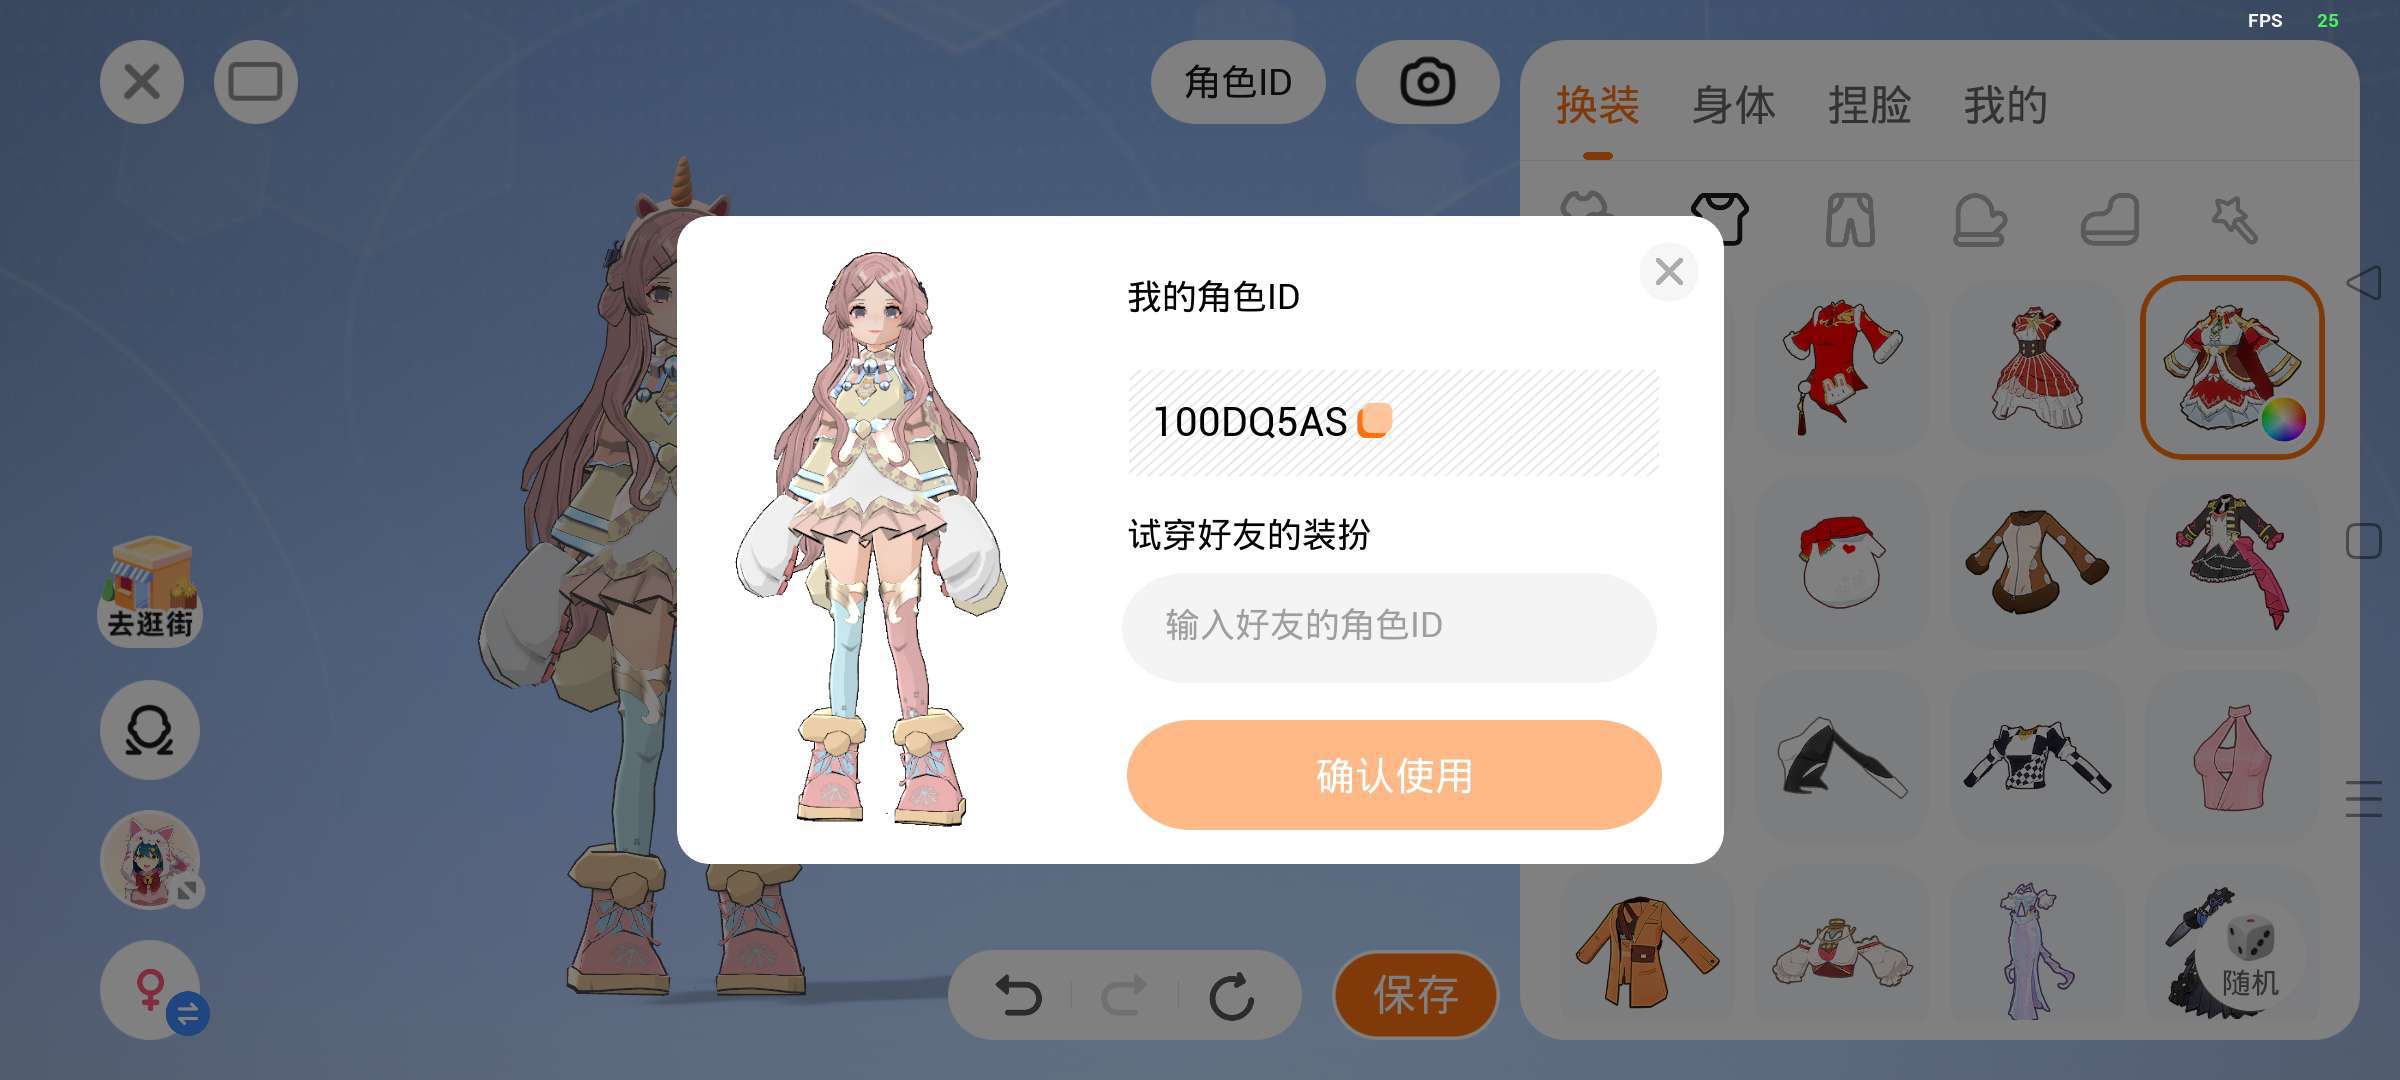
Task: Open the camera screenshot button
Action: coord(1427,82)
